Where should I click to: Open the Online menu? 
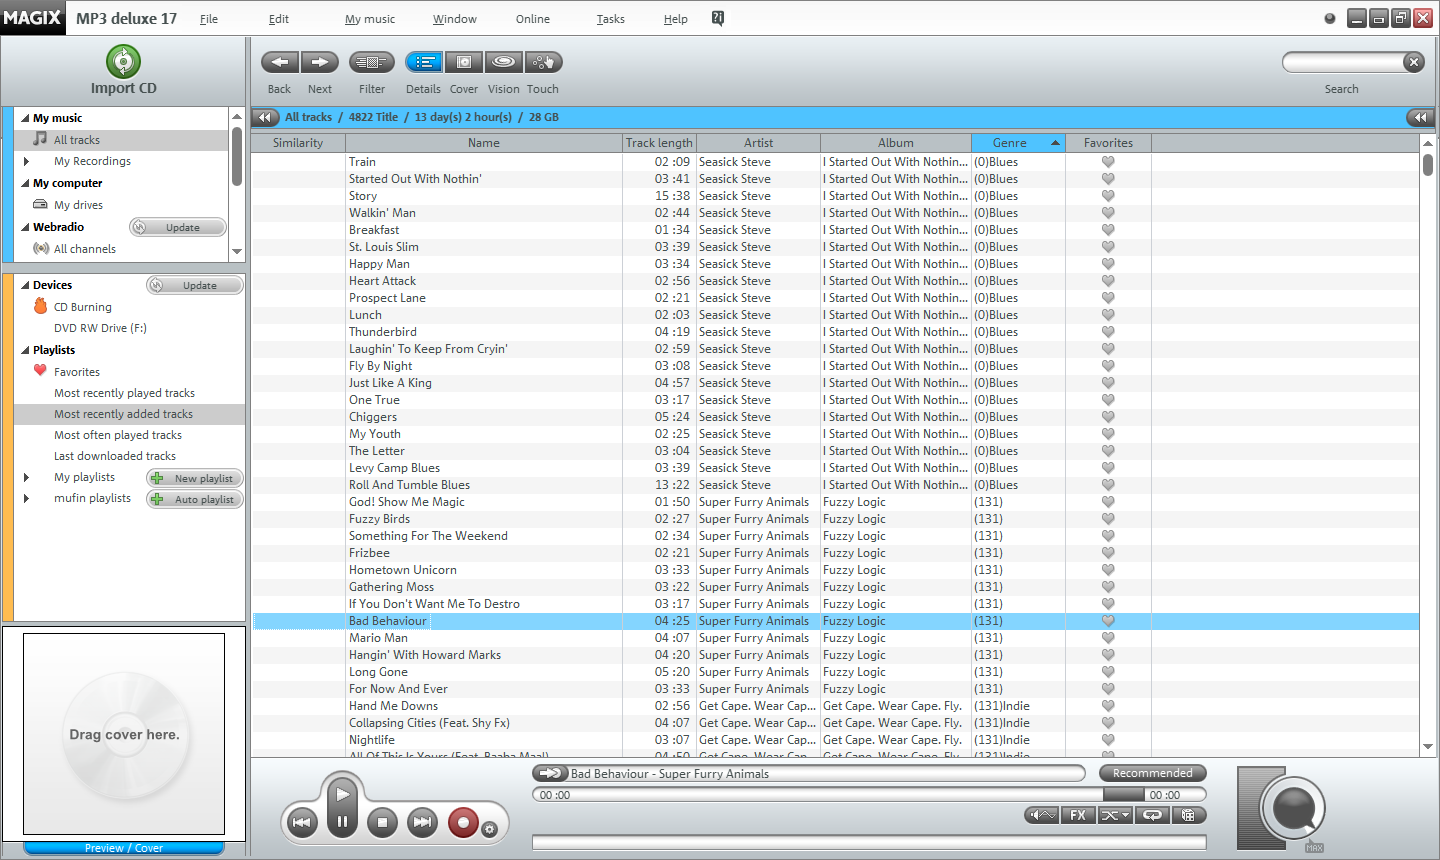(x=533, y=19)
